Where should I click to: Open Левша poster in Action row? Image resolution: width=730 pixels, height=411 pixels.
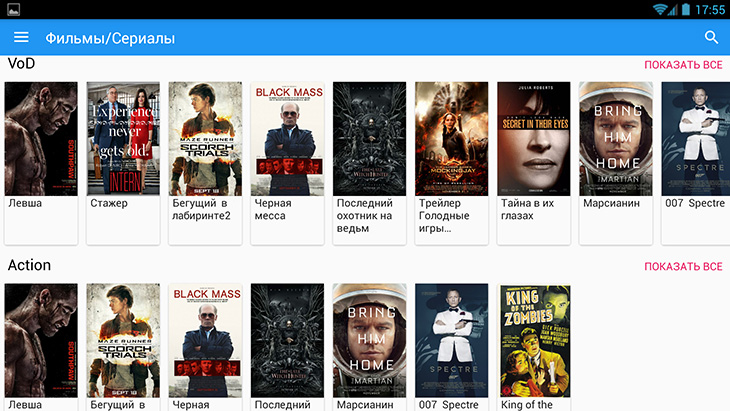point(41,340)
